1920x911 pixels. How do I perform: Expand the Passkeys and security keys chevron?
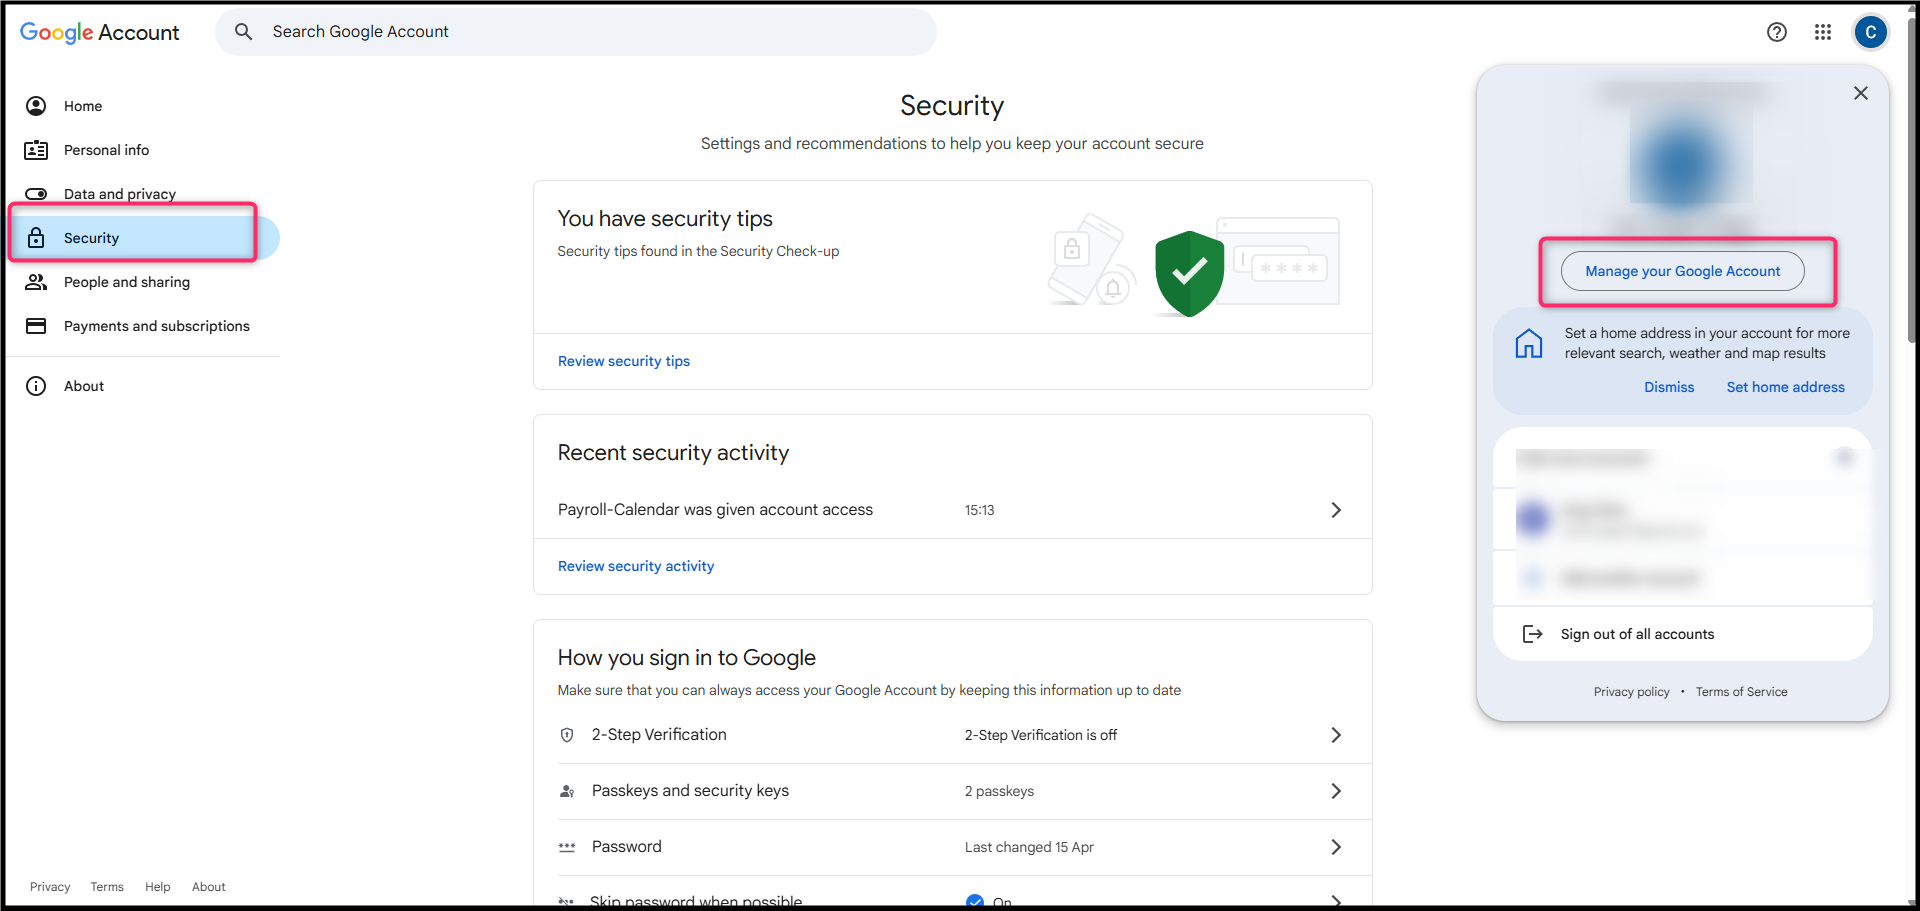tap(1336, 791)
